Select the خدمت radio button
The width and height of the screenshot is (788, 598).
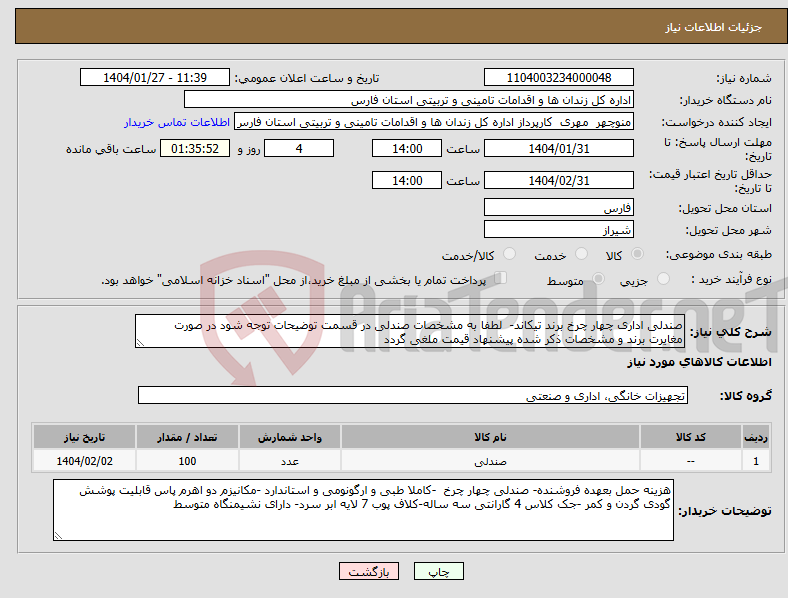(x=581, y=254)
